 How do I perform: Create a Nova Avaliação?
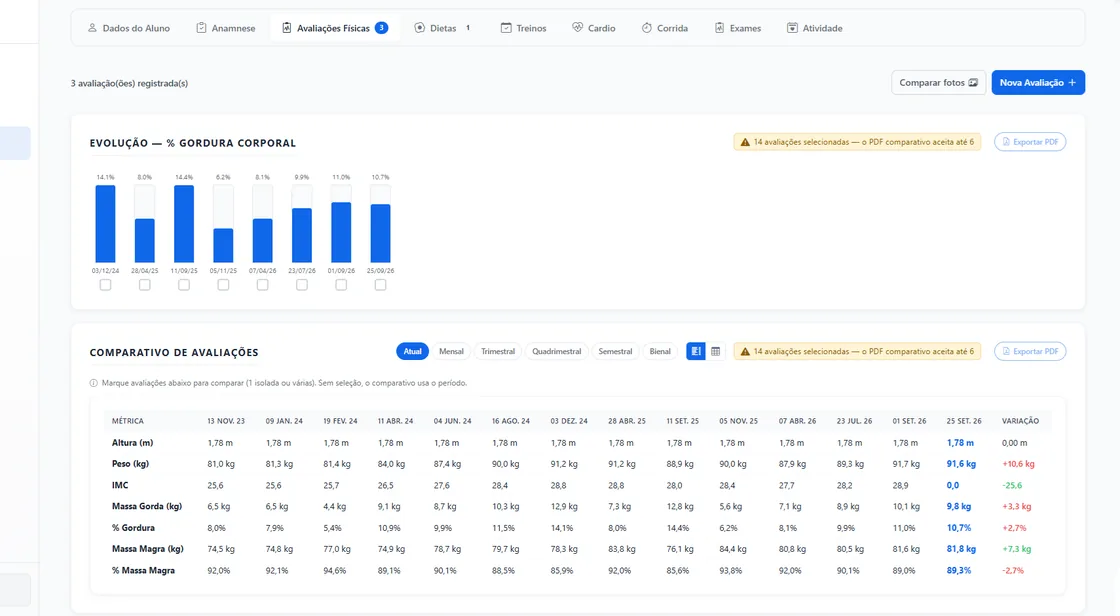tap(1038, 83)
